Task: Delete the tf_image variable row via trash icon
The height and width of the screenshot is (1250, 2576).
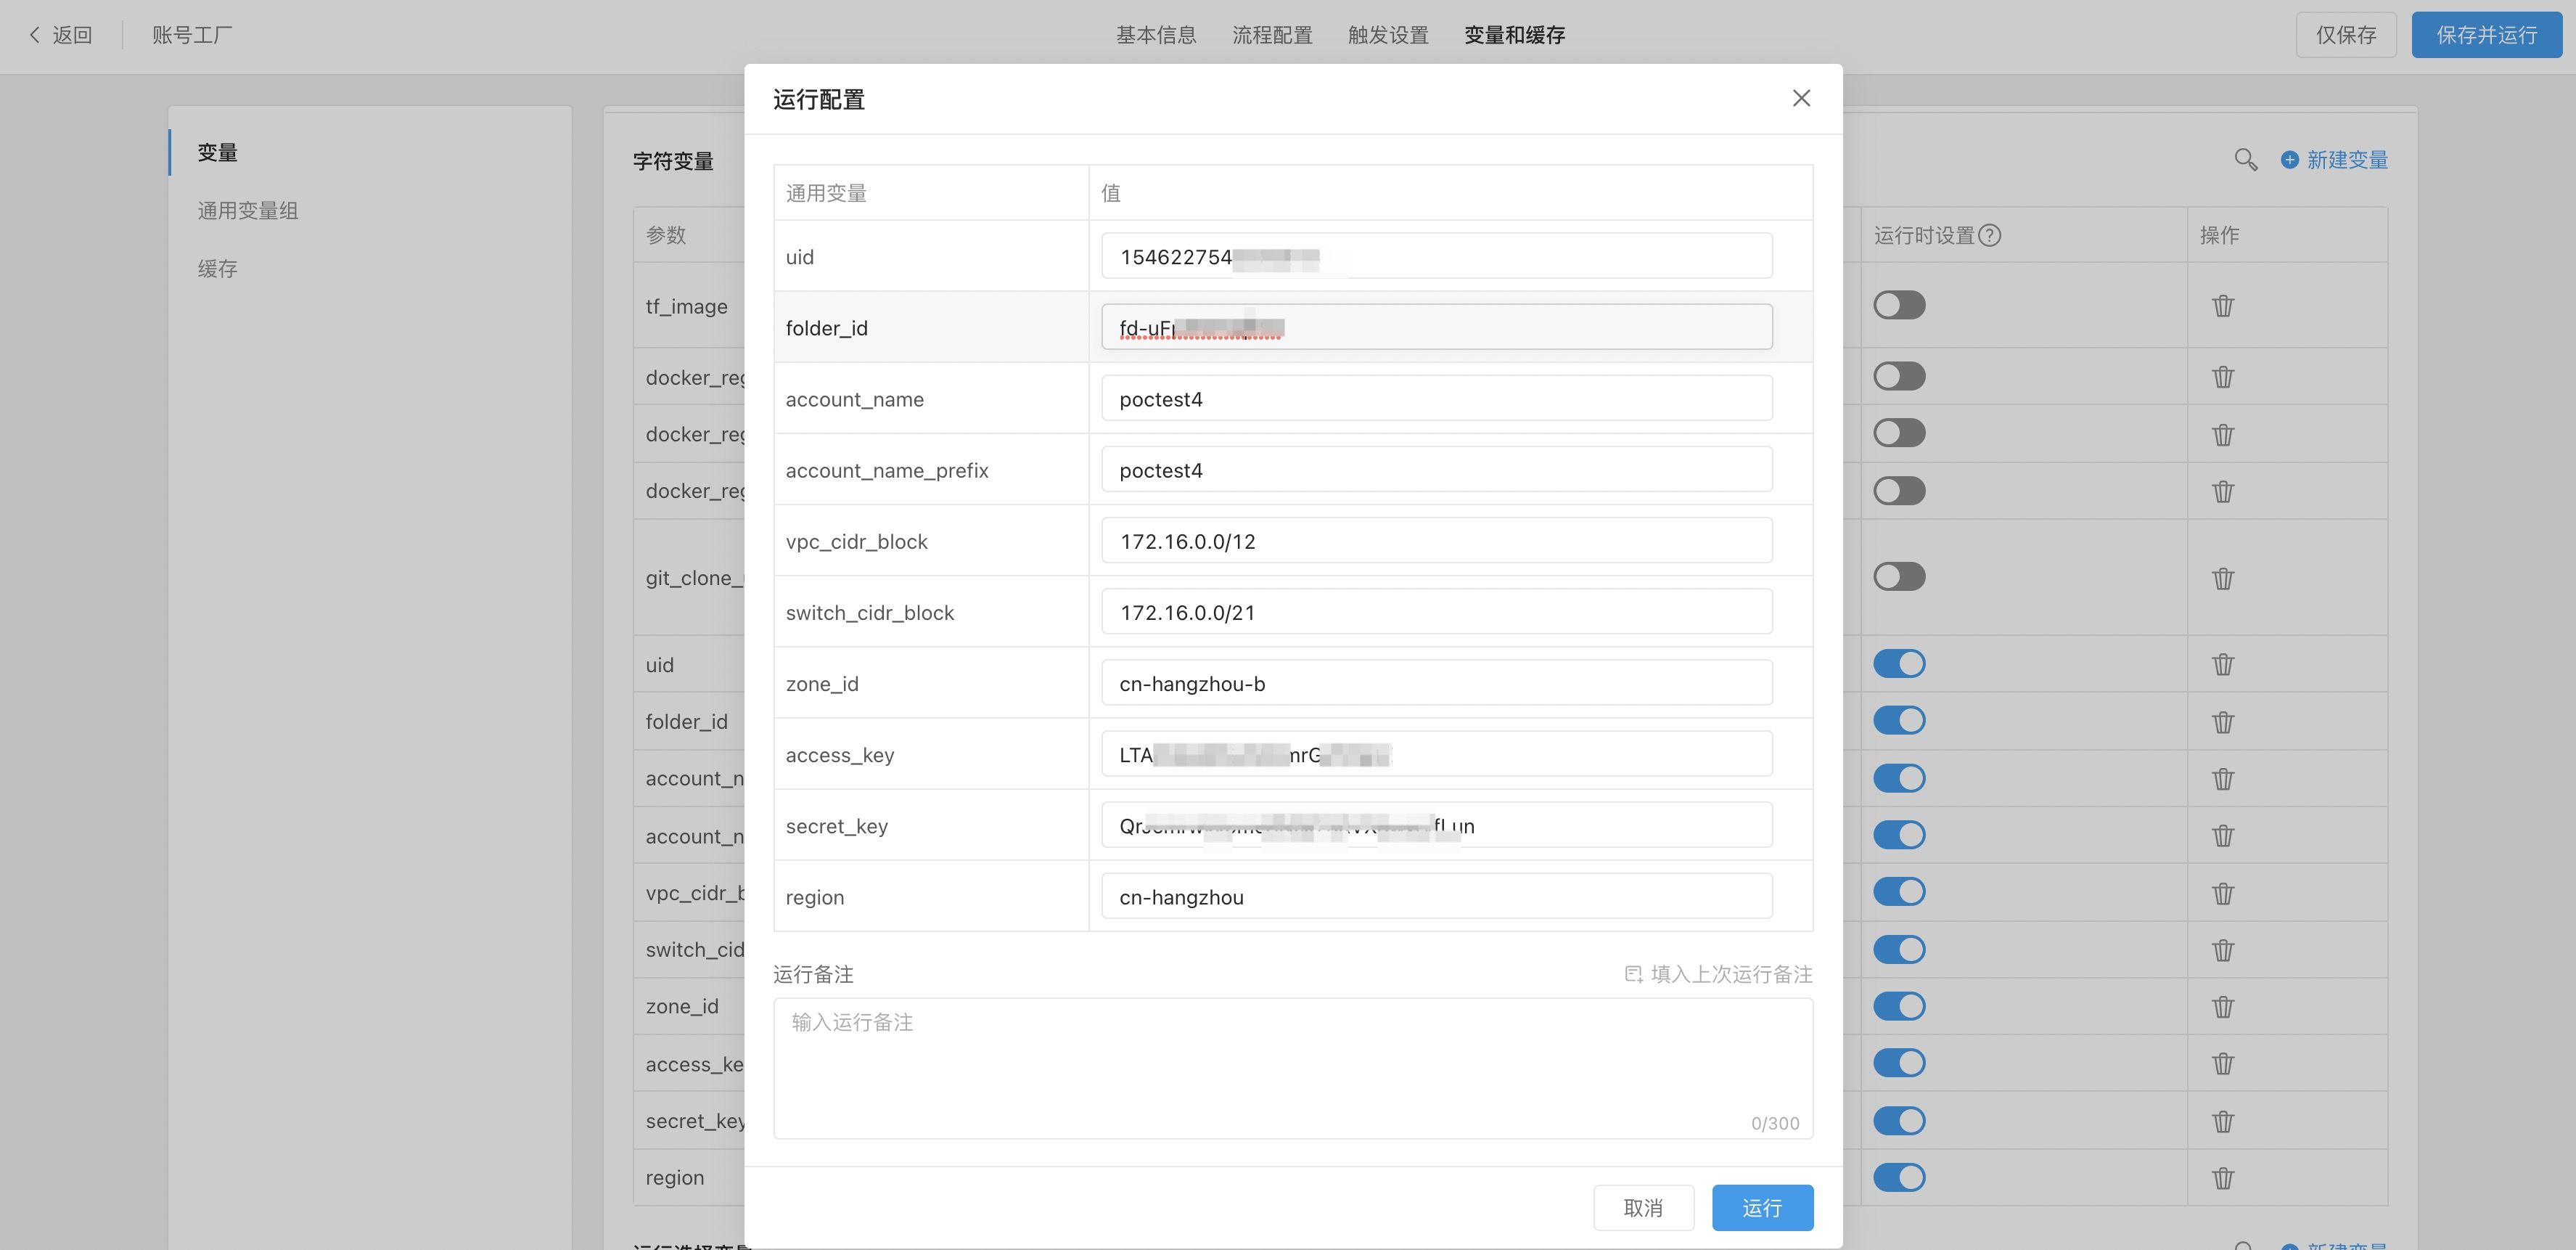Action: [x=2222, y=306]
